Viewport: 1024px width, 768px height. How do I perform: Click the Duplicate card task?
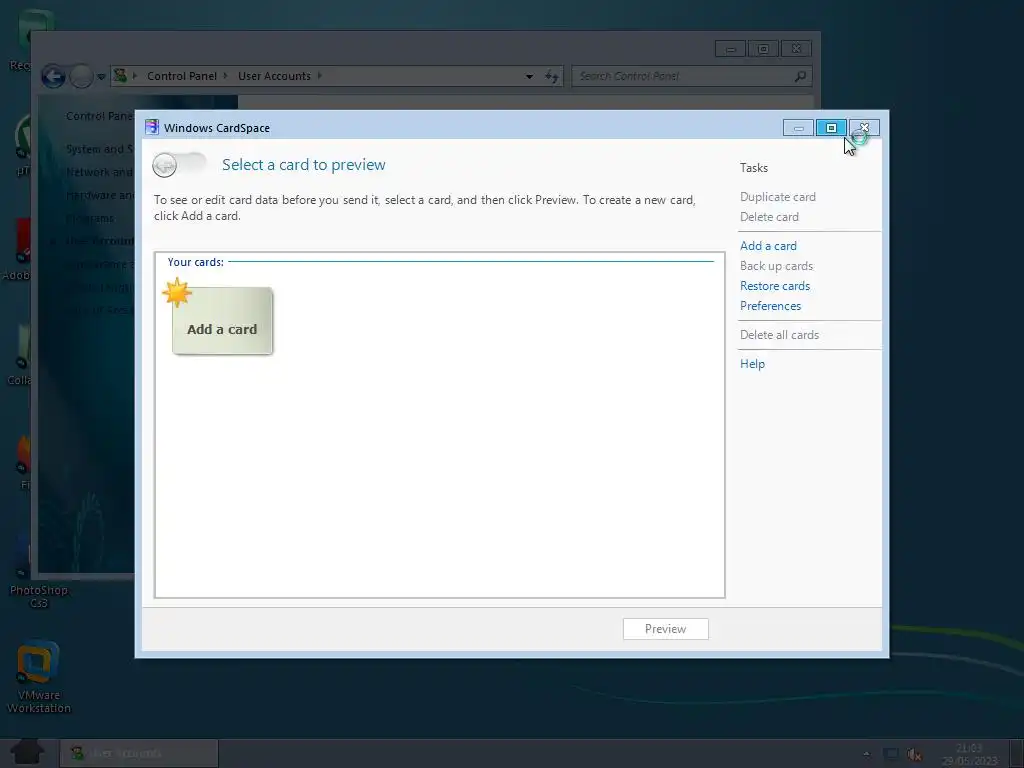pos(777,197)
